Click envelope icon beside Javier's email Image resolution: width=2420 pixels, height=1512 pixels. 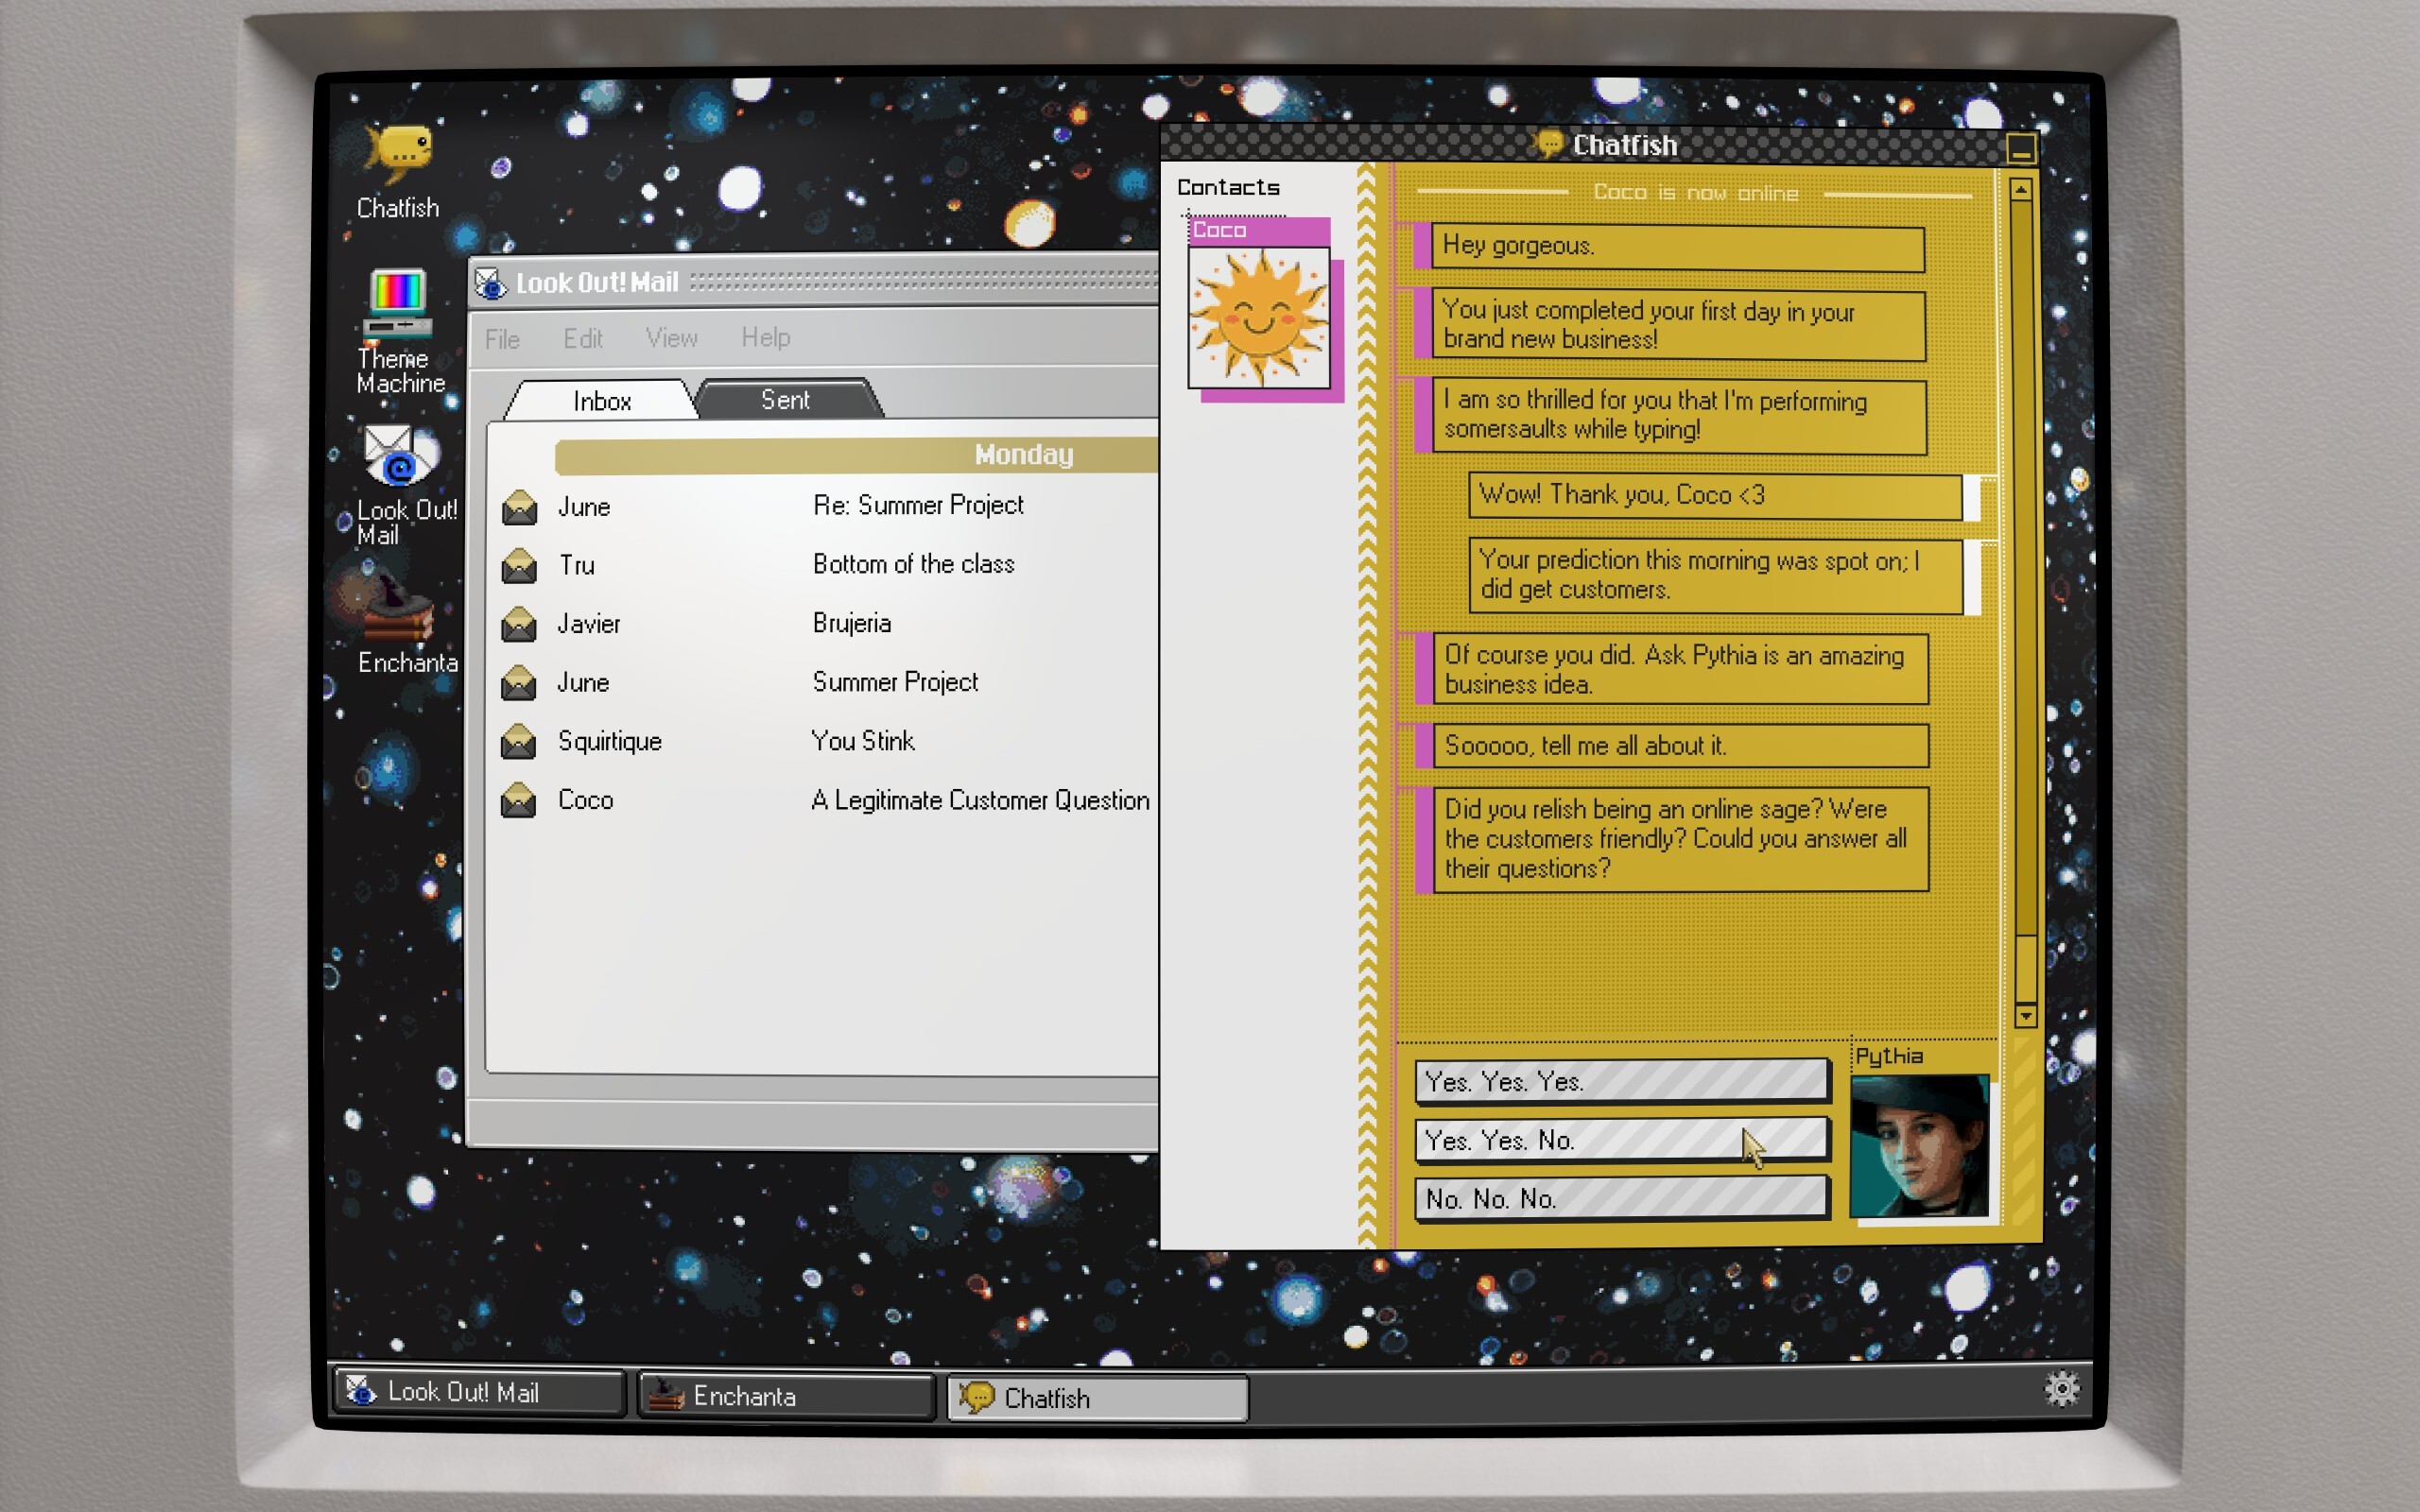click(x=519, y=625)
